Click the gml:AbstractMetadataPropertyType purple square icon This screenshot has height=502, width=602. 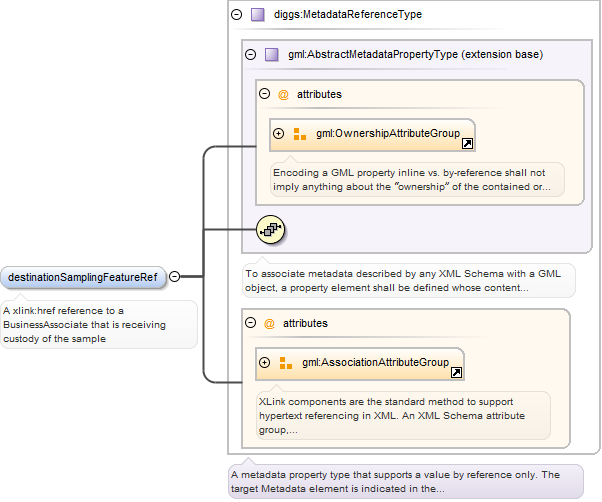tap(272, 54)
